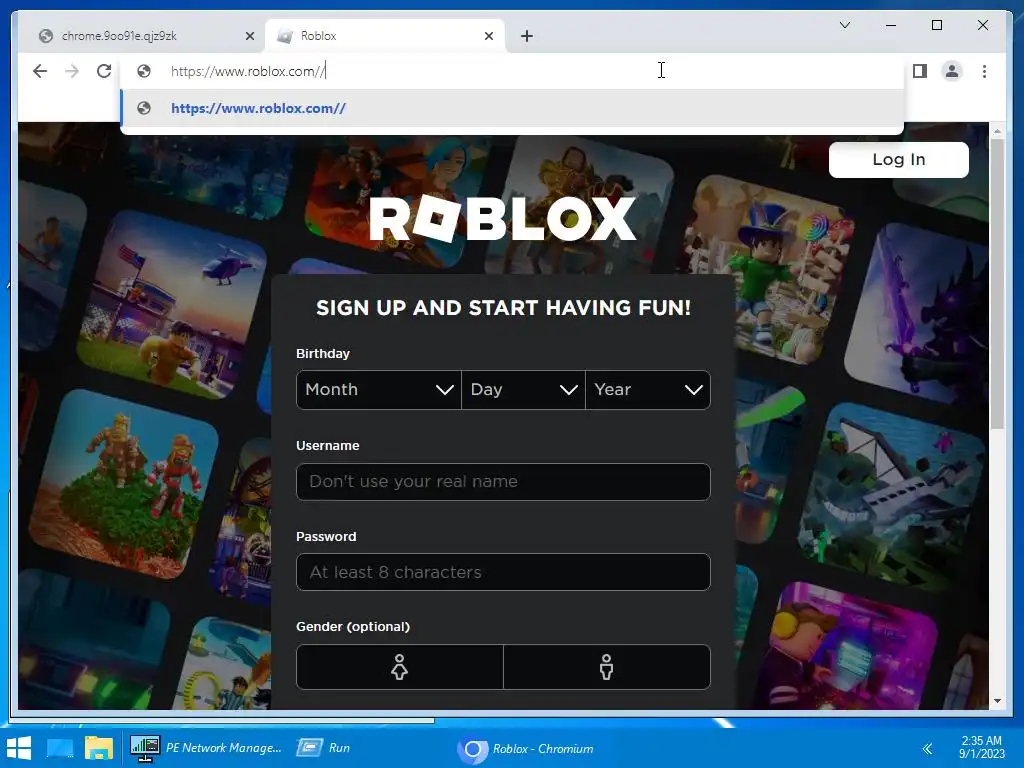Open the Year birthday dropdown

(x=648, y=390)
